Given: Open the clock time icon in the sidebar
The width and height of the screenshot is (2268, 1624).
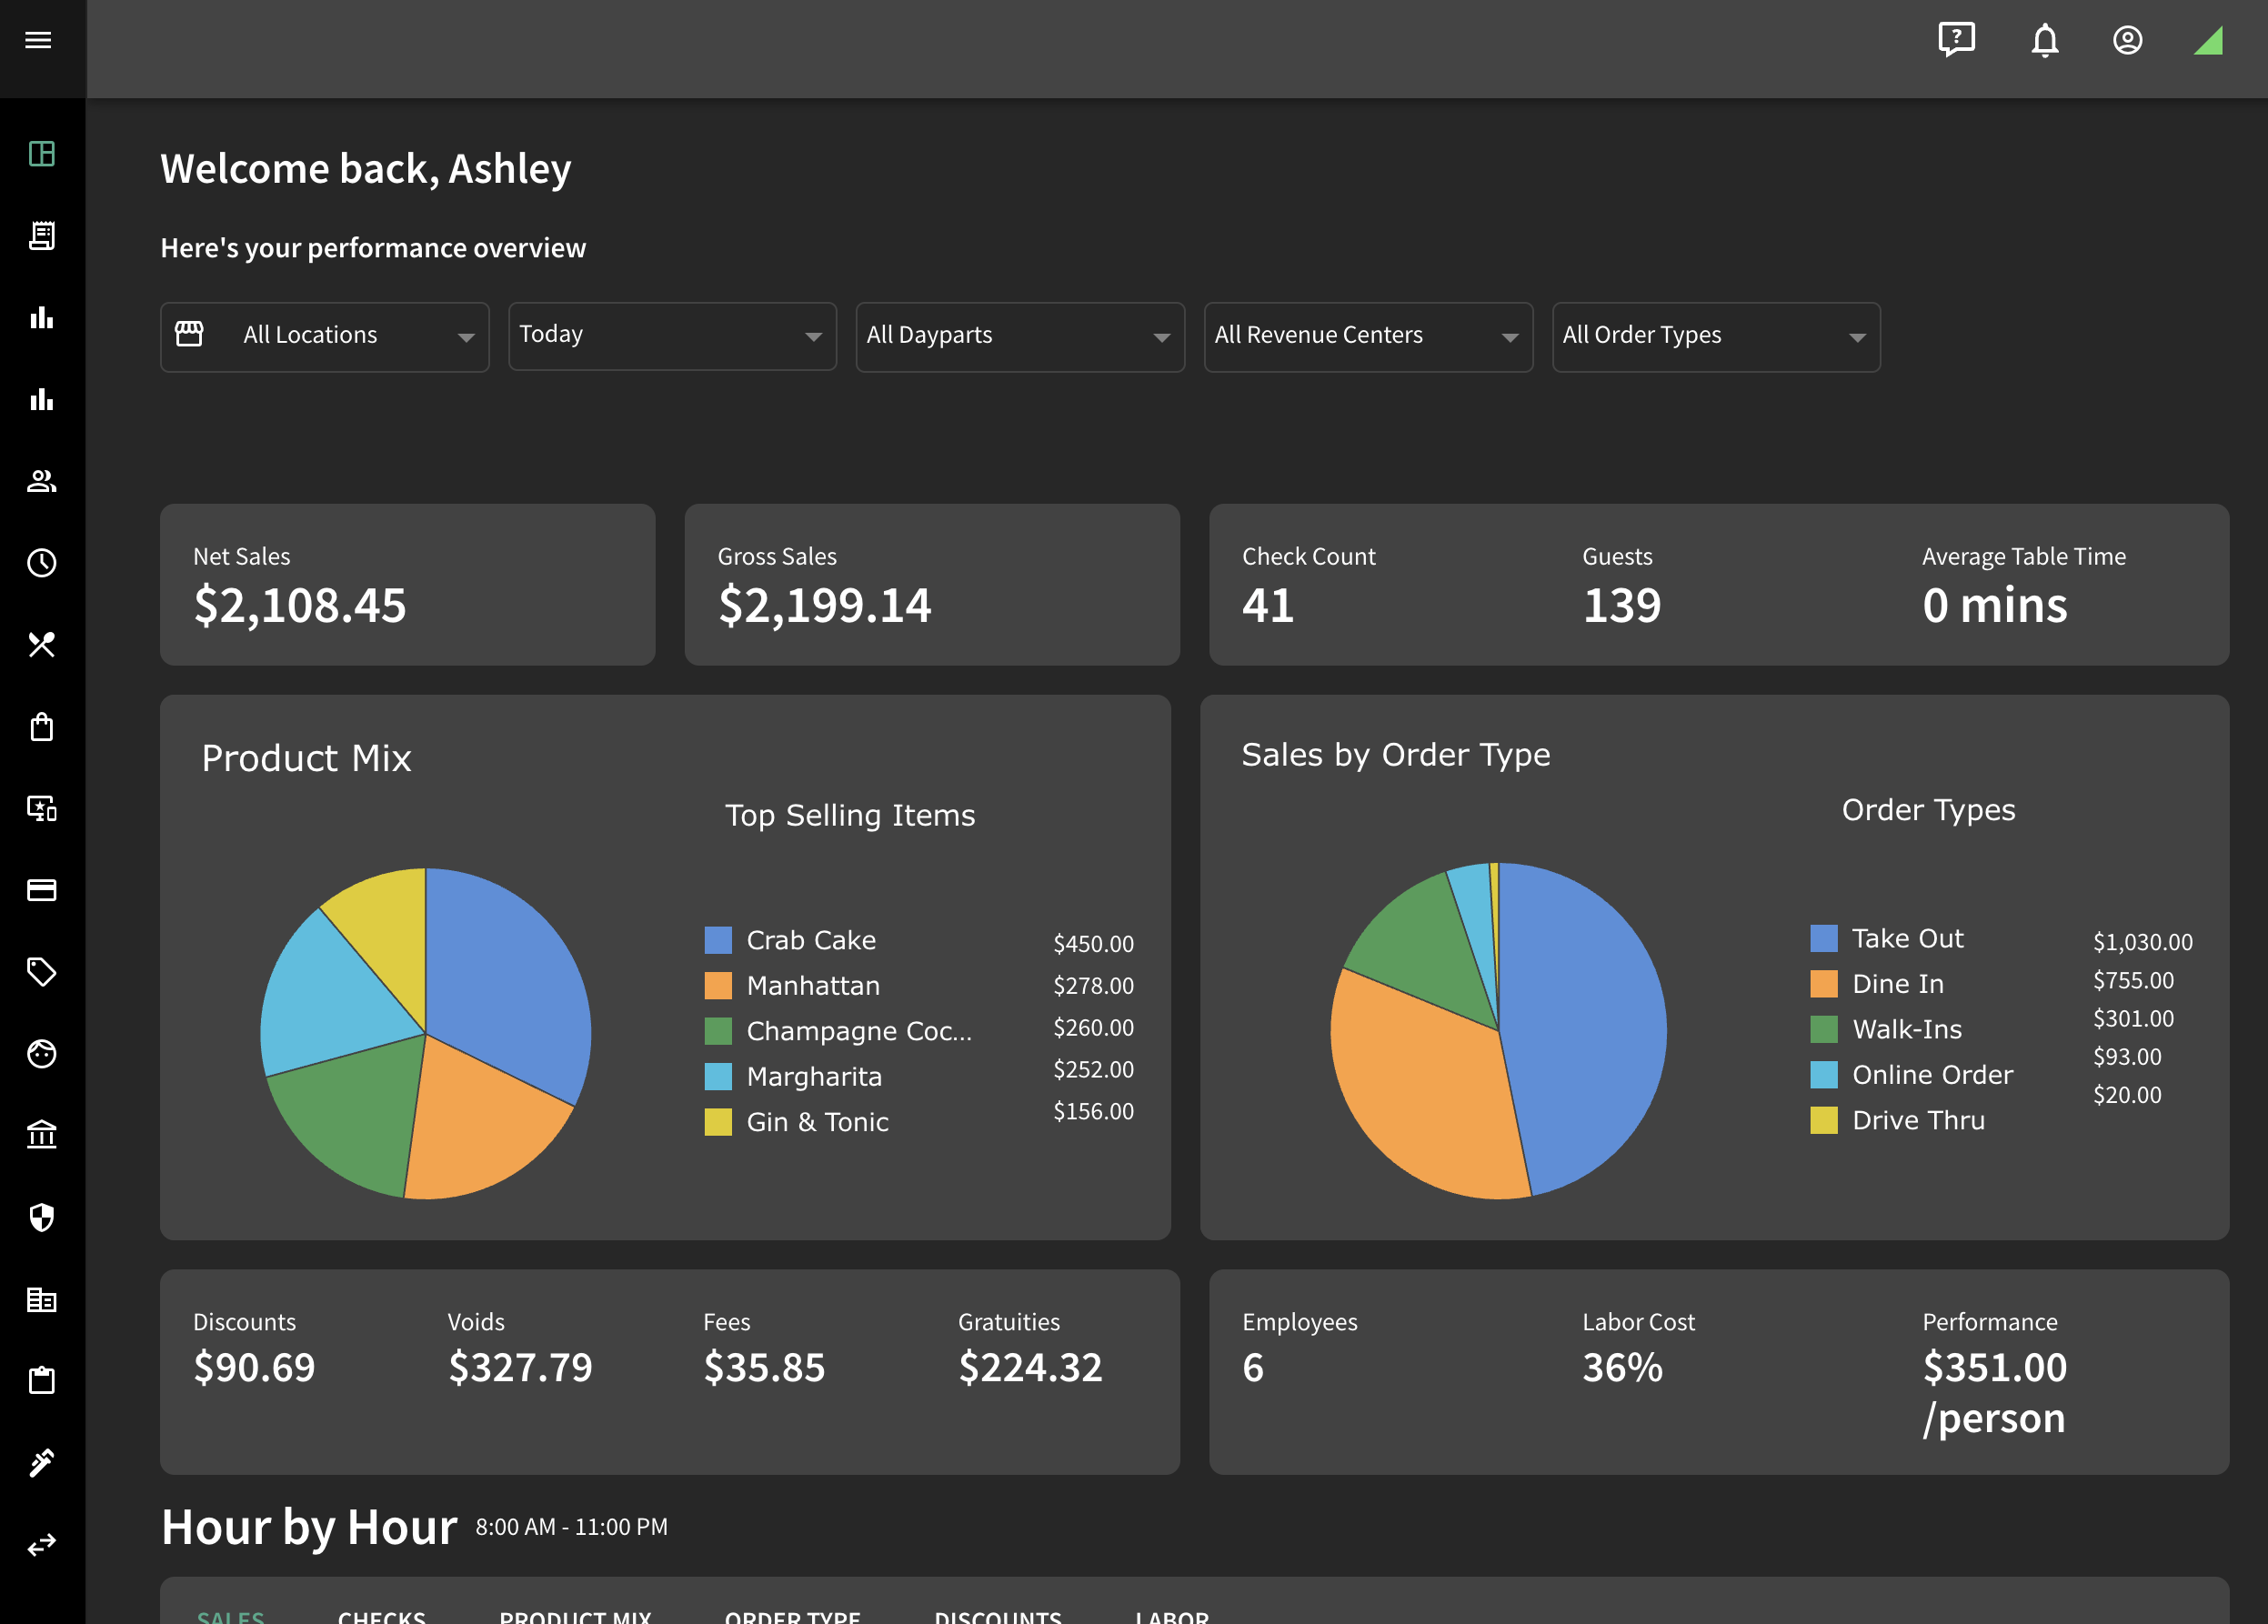Looking at the screenshot, I should click(42, 563).
